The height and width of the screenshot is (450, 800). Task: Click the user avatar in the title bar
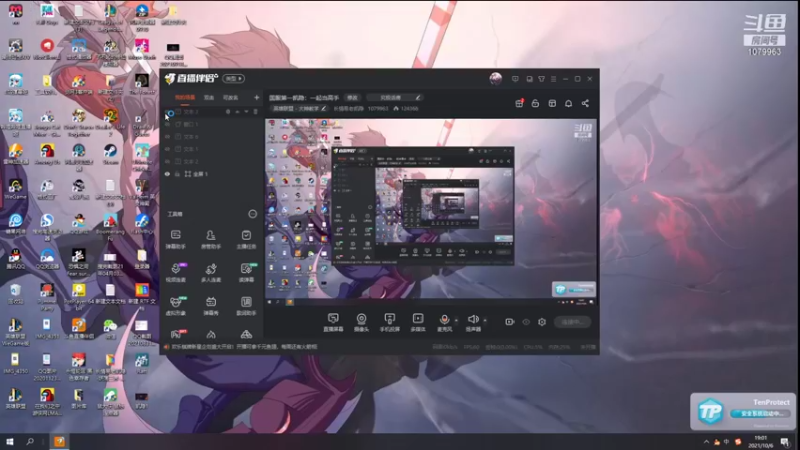(x=495, y=79)
